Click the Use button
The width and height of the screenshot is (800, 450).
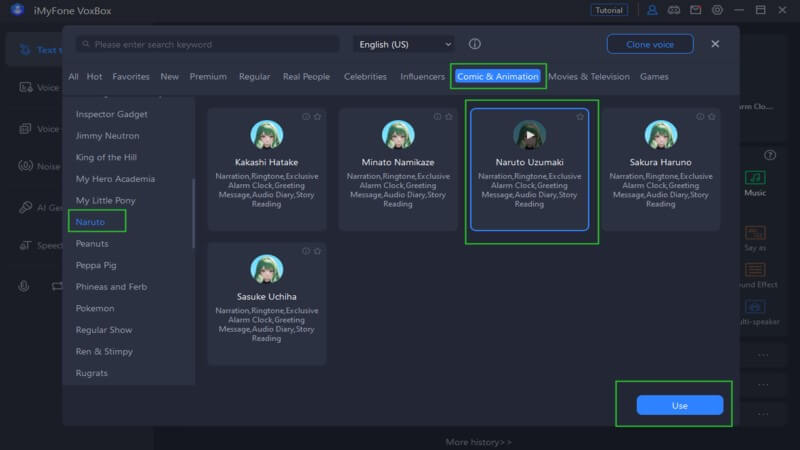click(680, 406)
